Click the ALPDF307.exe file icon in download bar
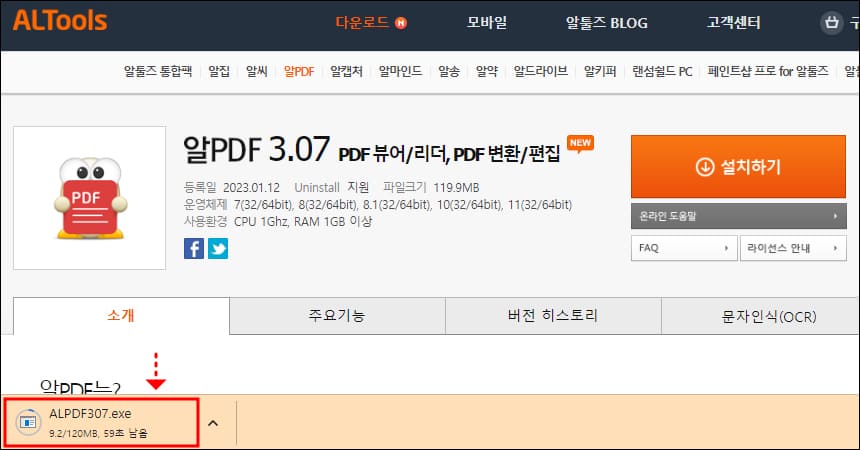 (x=28, y=422)
